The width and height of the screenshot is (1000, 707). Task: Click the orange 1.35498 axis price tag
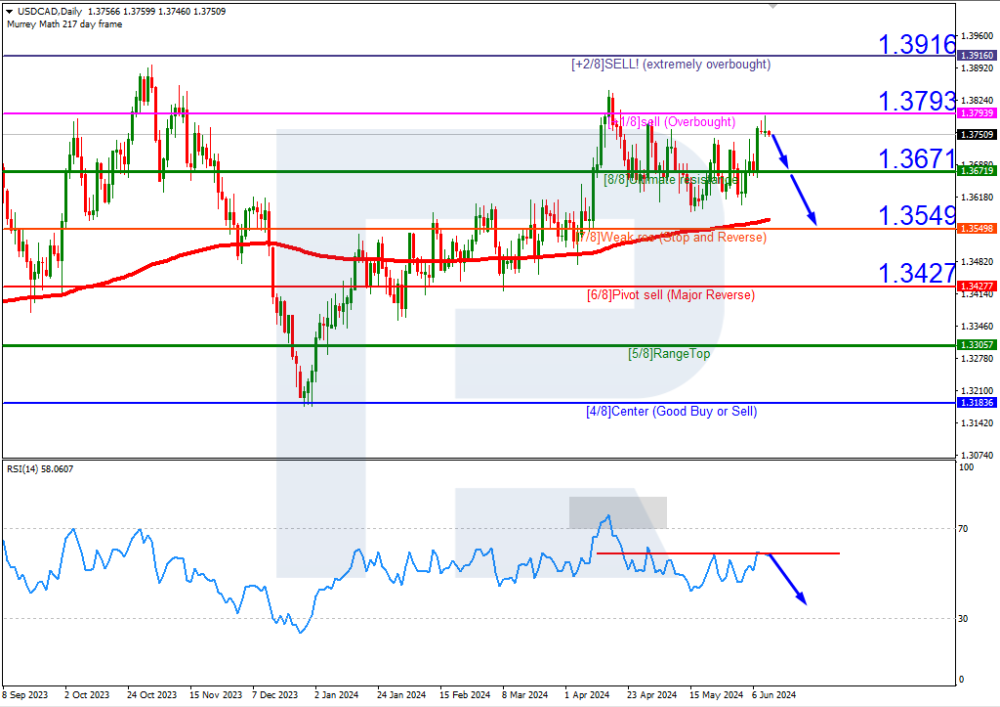point(974,229)
